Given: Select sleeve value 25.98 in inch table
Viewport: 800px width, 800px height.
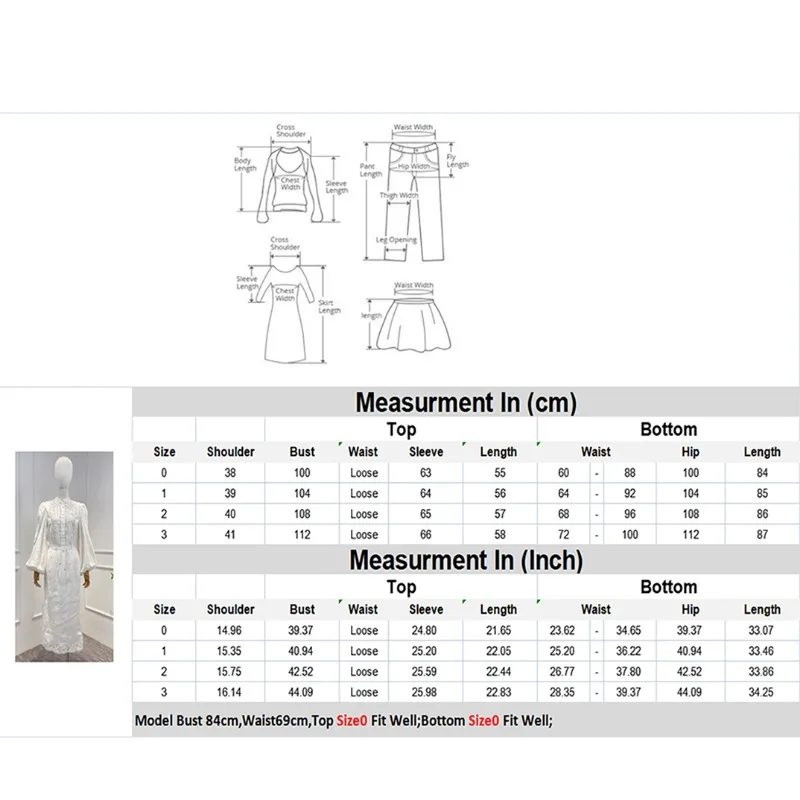Looking at the screenshot, I should [x=424, y=692].
